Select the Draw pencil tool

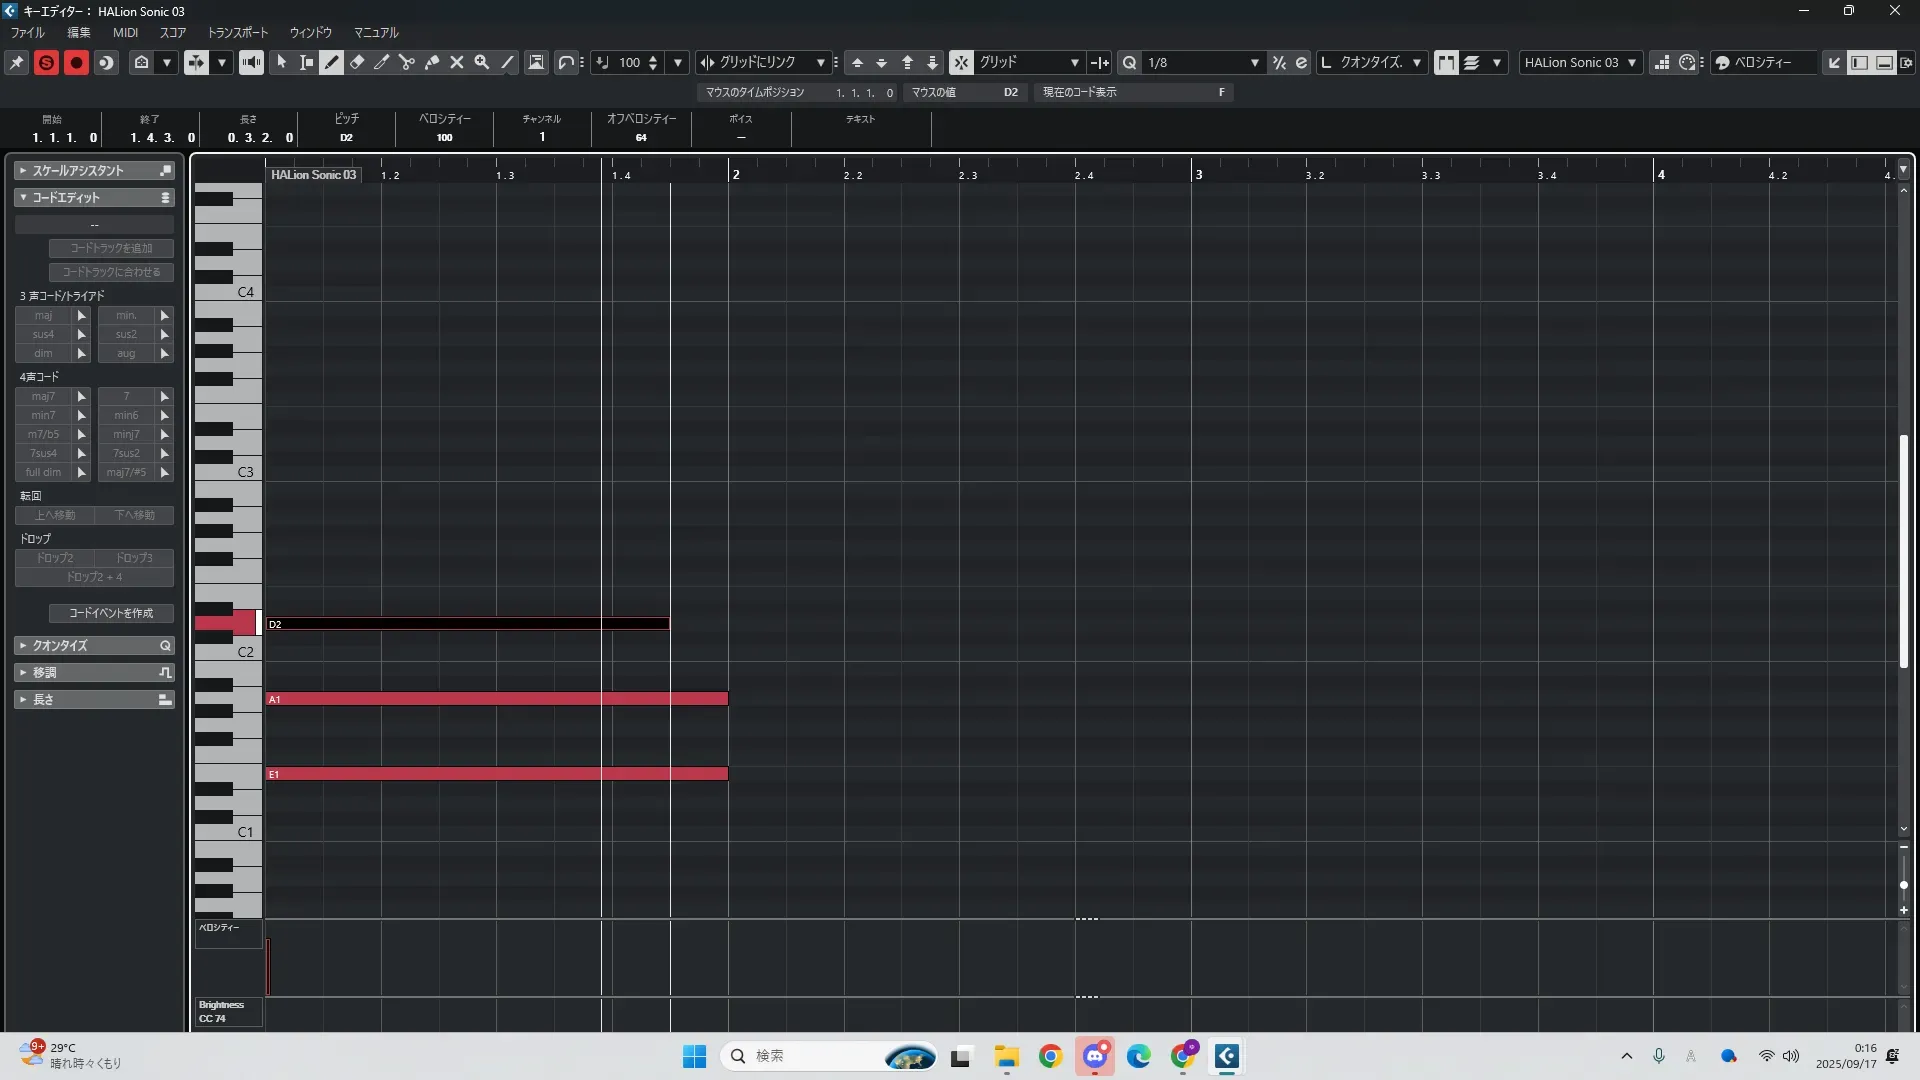pos(332,62)
